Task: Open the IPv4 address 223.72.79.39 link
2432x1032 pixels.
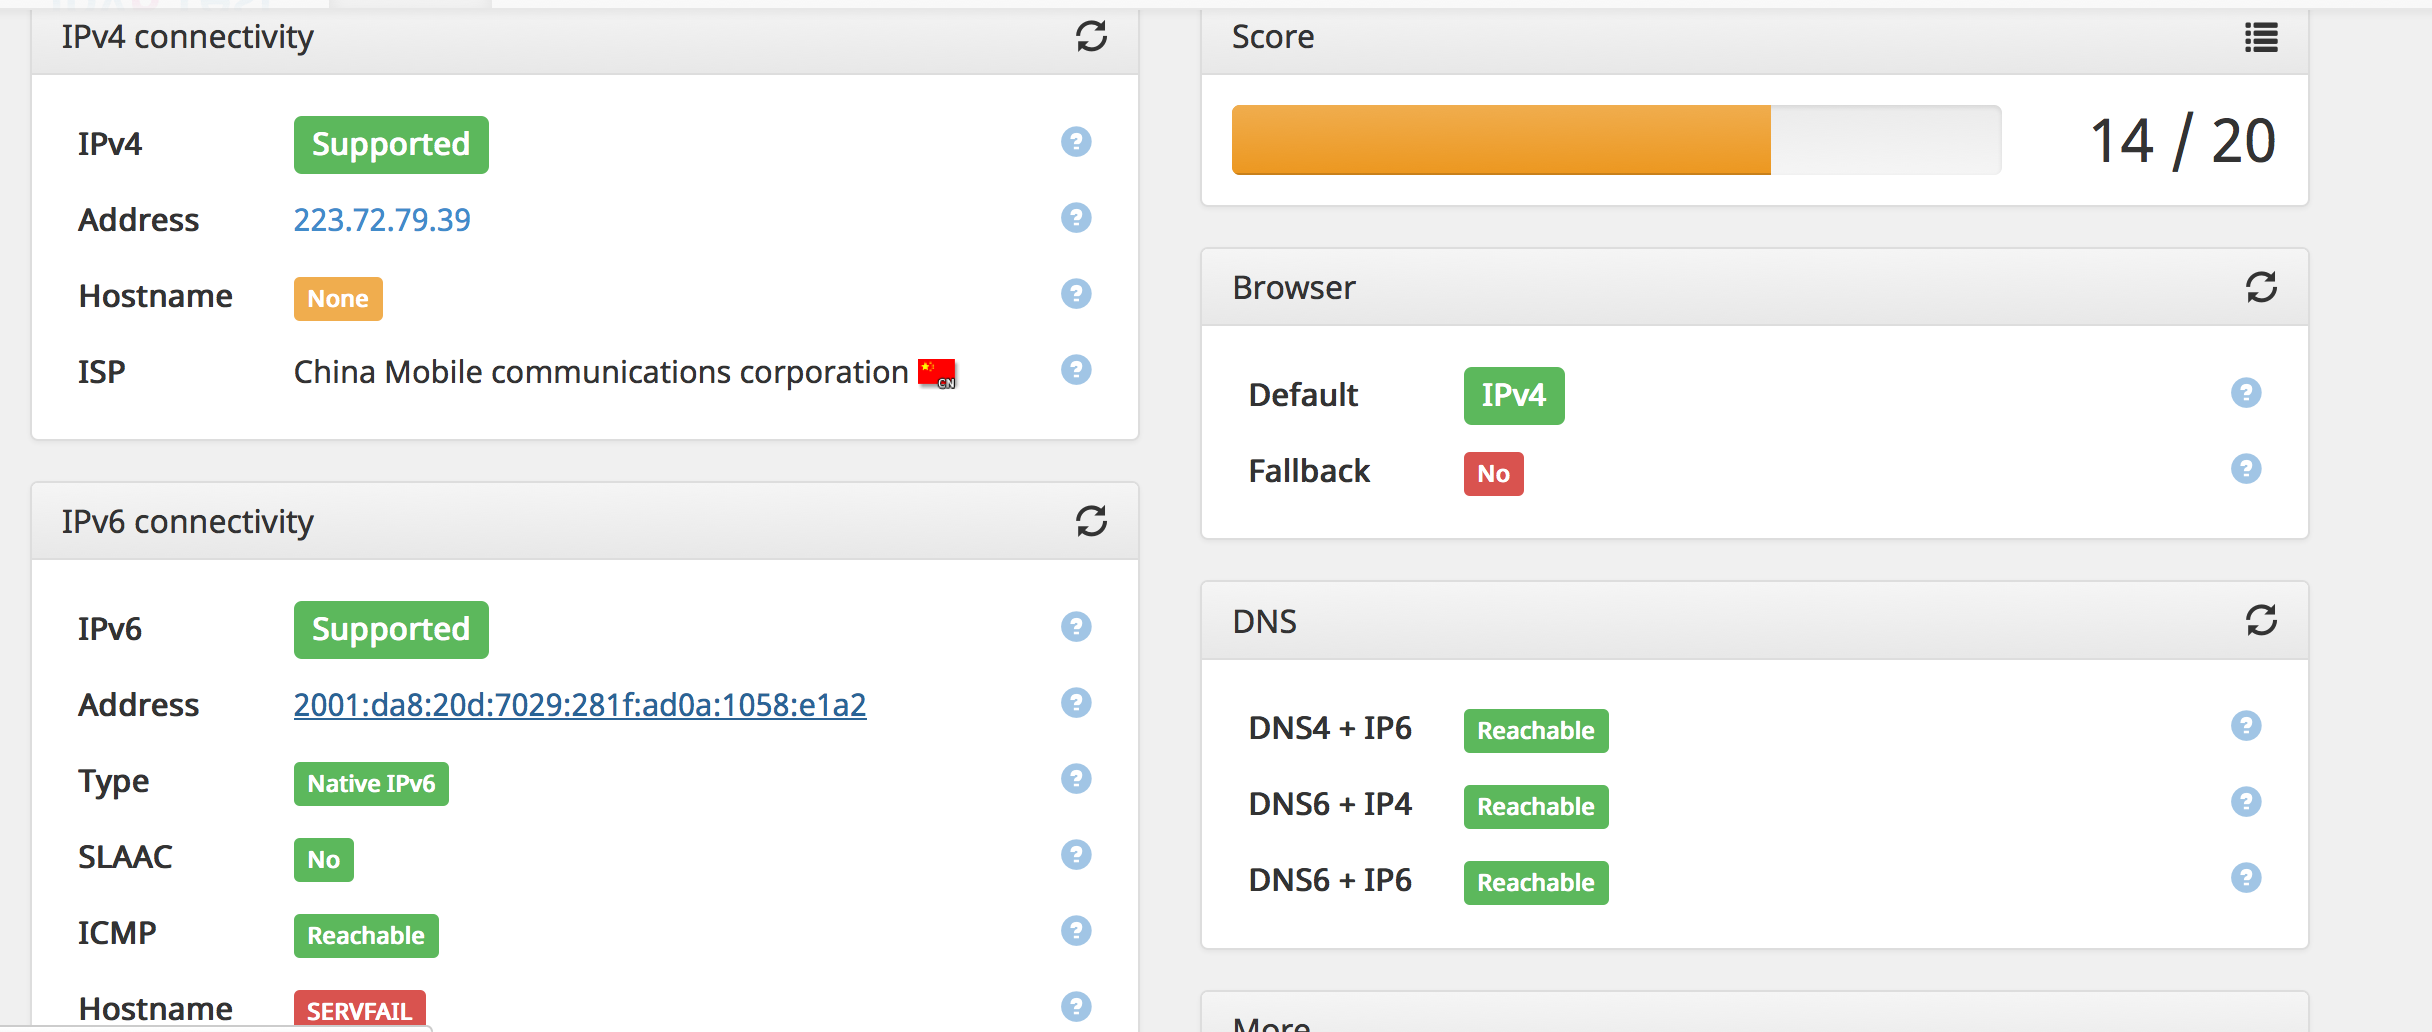Action: [382, 220]
